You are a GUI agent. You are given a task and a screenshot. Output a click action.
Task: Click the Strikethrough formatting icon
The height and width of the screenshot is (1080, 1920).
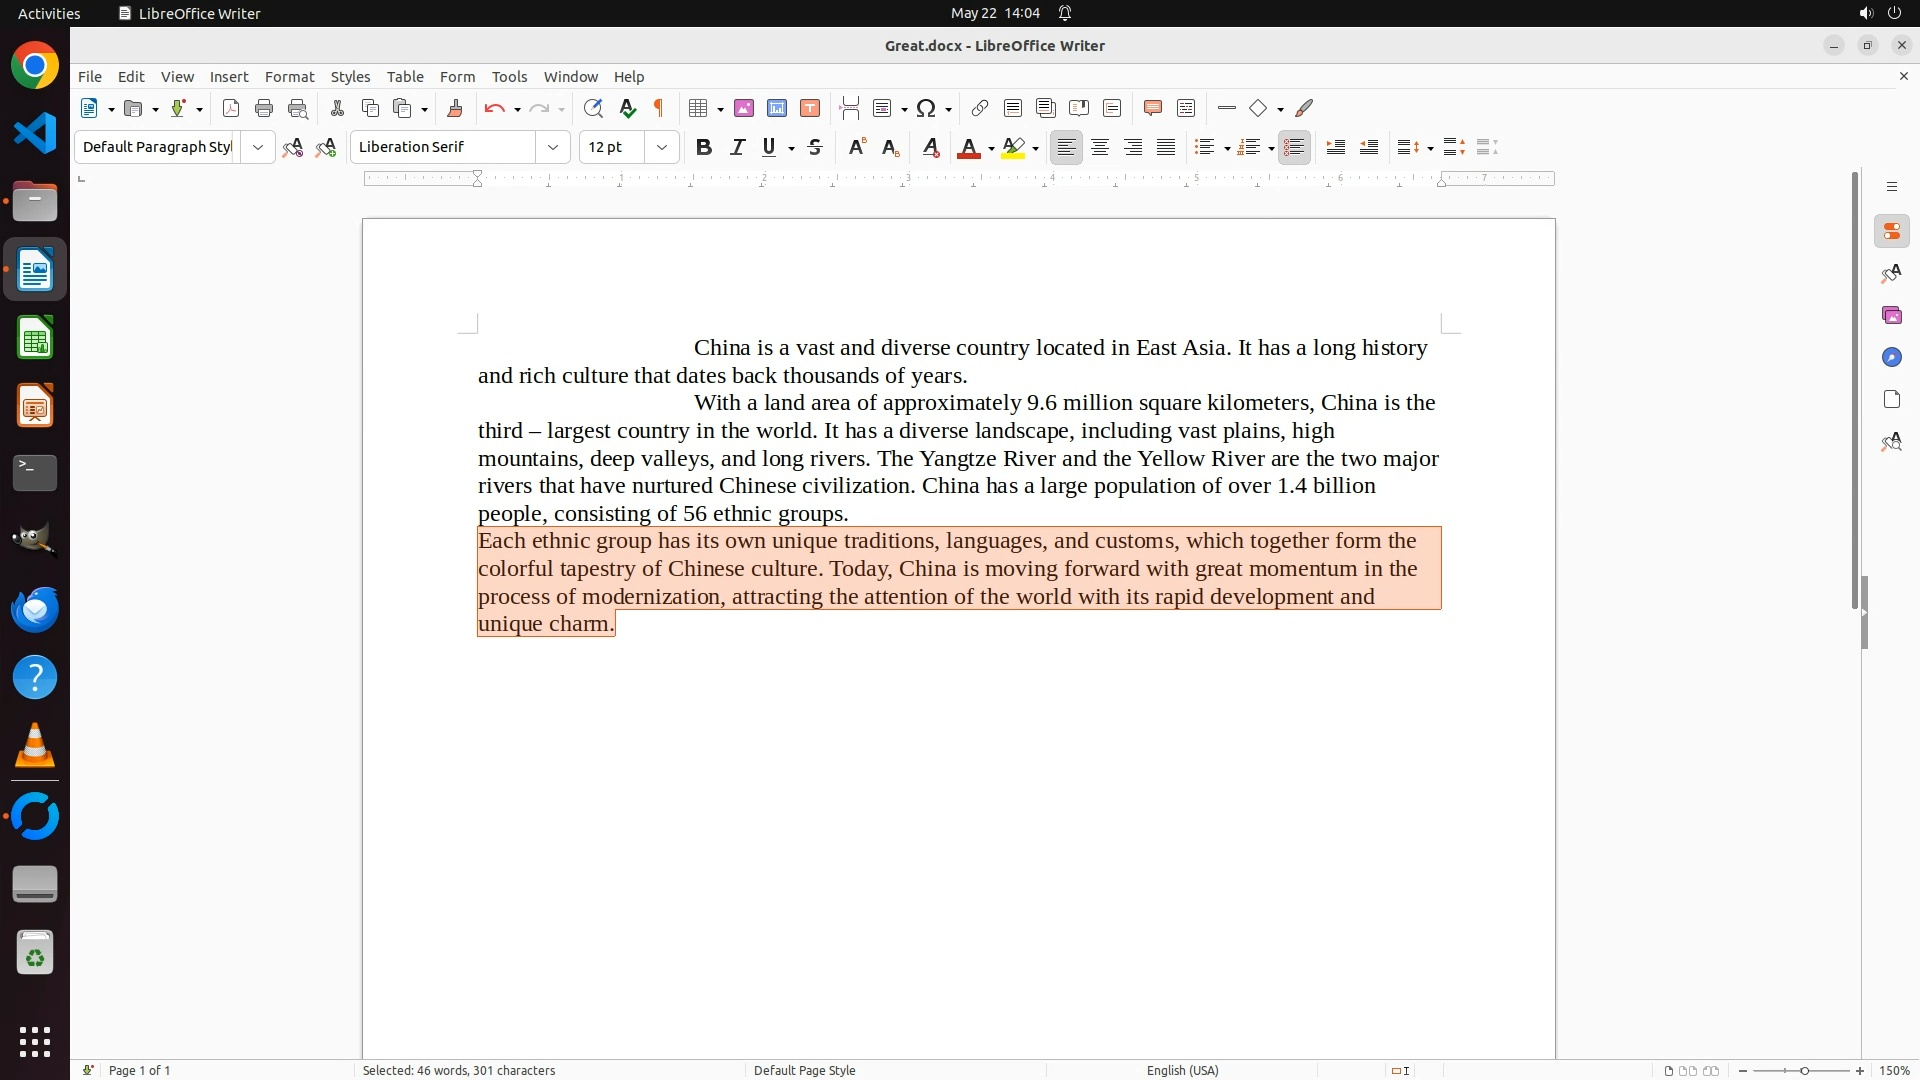pyautogui.click(x=815, y=148)
